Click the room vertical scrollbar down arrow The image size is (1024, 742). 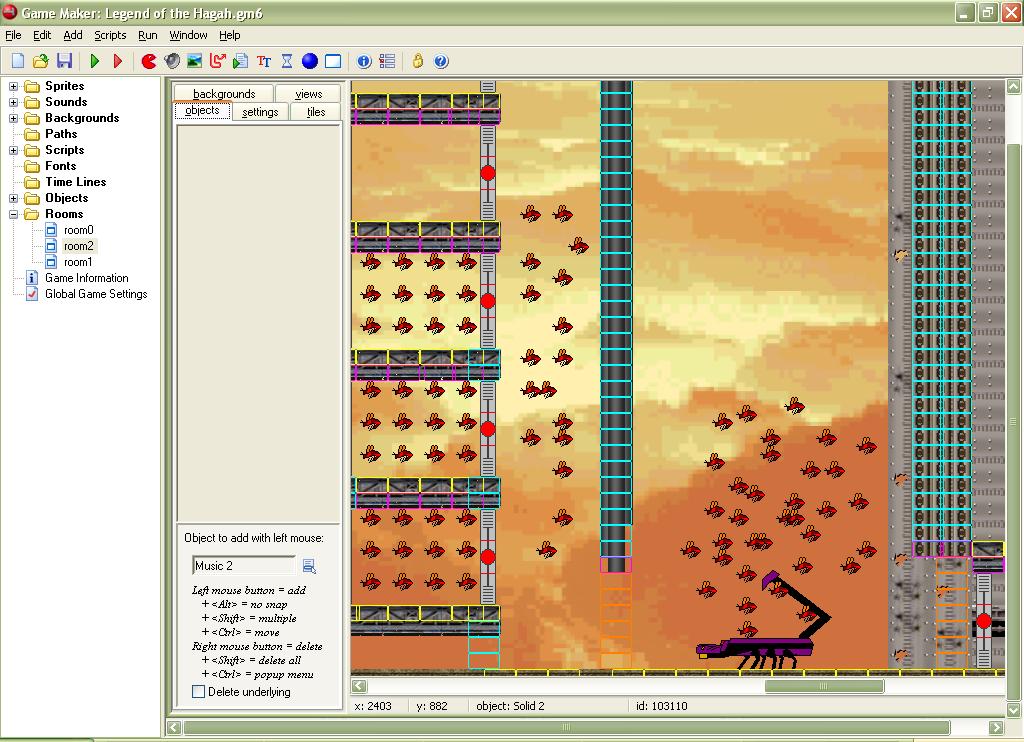1014,709
